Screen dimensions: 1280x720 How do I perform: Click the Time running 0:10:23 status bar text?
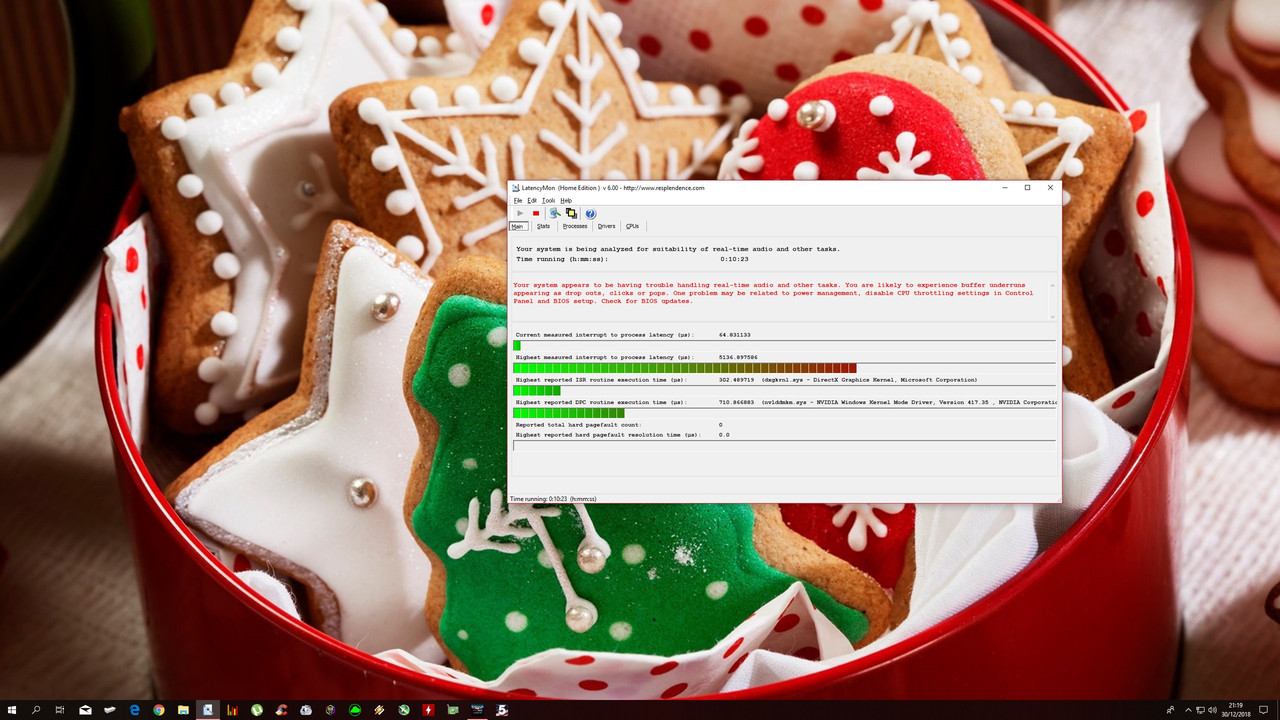coord(553,498)
